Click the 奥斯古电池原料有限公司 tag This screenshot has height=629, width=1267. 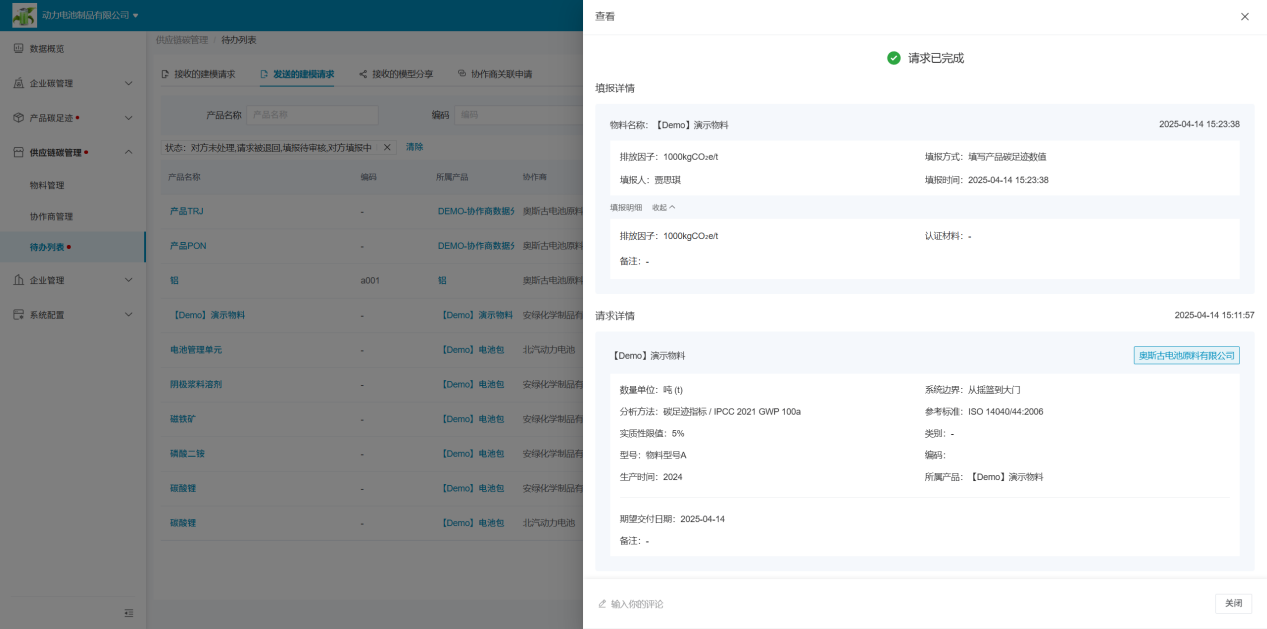[1186, 355]
